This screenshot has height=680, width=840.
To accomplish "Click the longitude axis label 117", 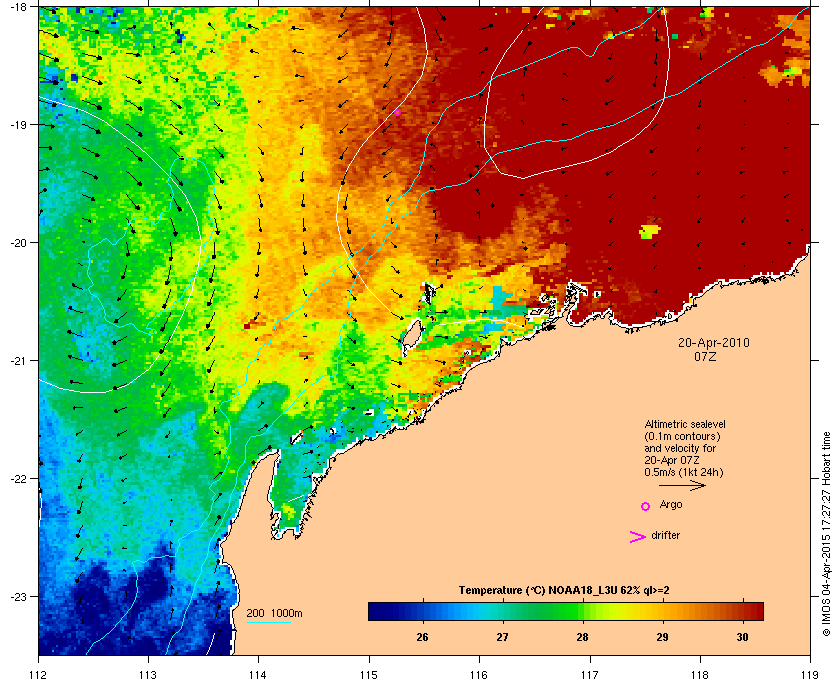I will coord(590,674).
